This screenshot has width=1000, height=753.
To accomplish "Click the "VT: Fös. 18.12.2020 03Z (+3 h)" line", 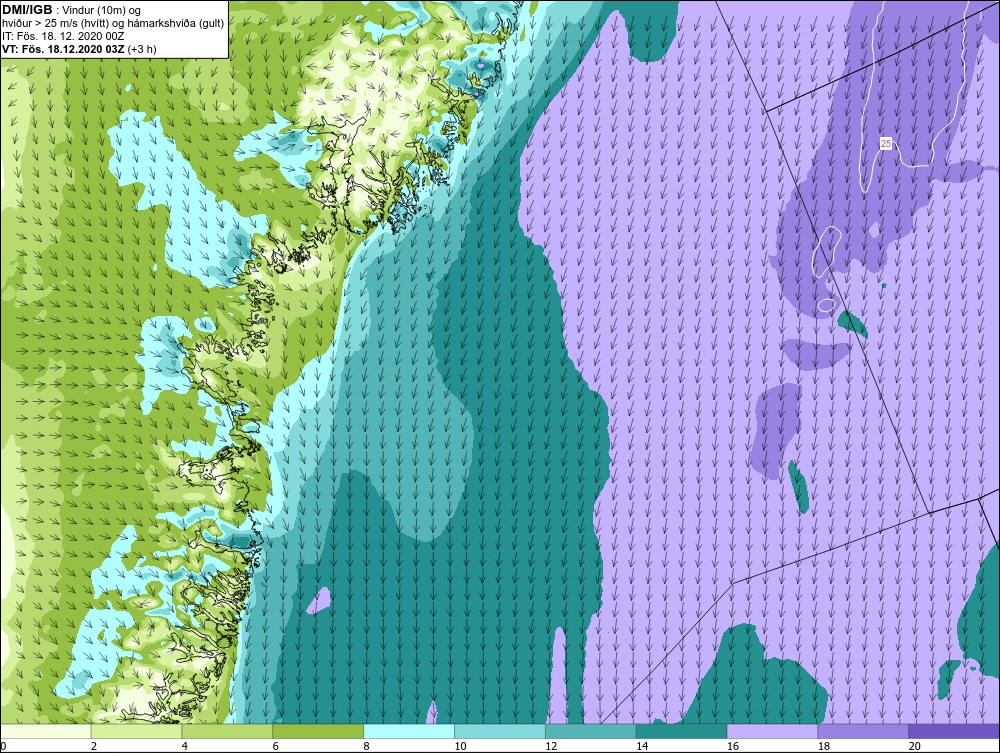I will [x=79, y=49].
